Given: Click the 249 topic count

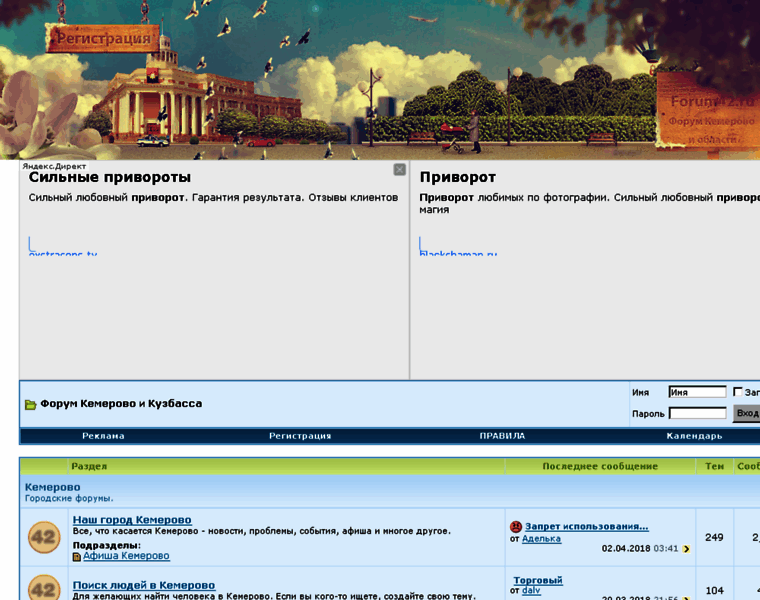Looking at the screenshot, I should click(714, 537).
